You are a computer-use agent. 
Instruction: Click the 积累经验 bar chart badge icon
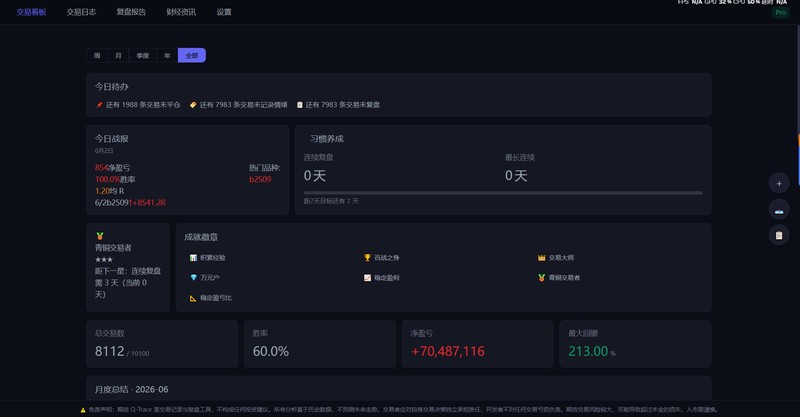[193, 258]
